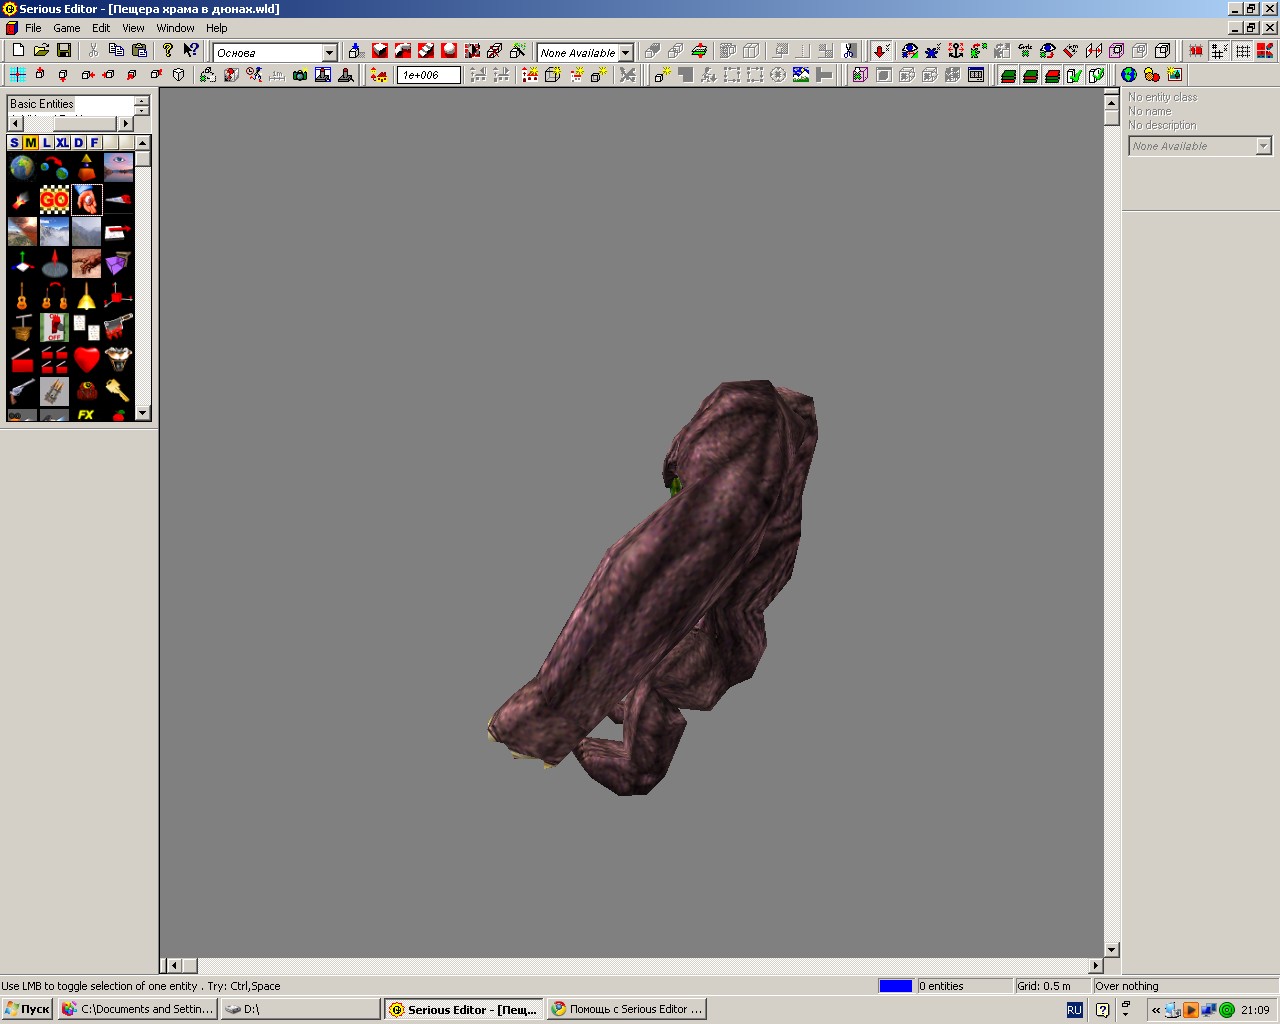Switch to Помощь с Serious Editor taskbar window
The image size is (1280, 1024).
coord(627,1009)
